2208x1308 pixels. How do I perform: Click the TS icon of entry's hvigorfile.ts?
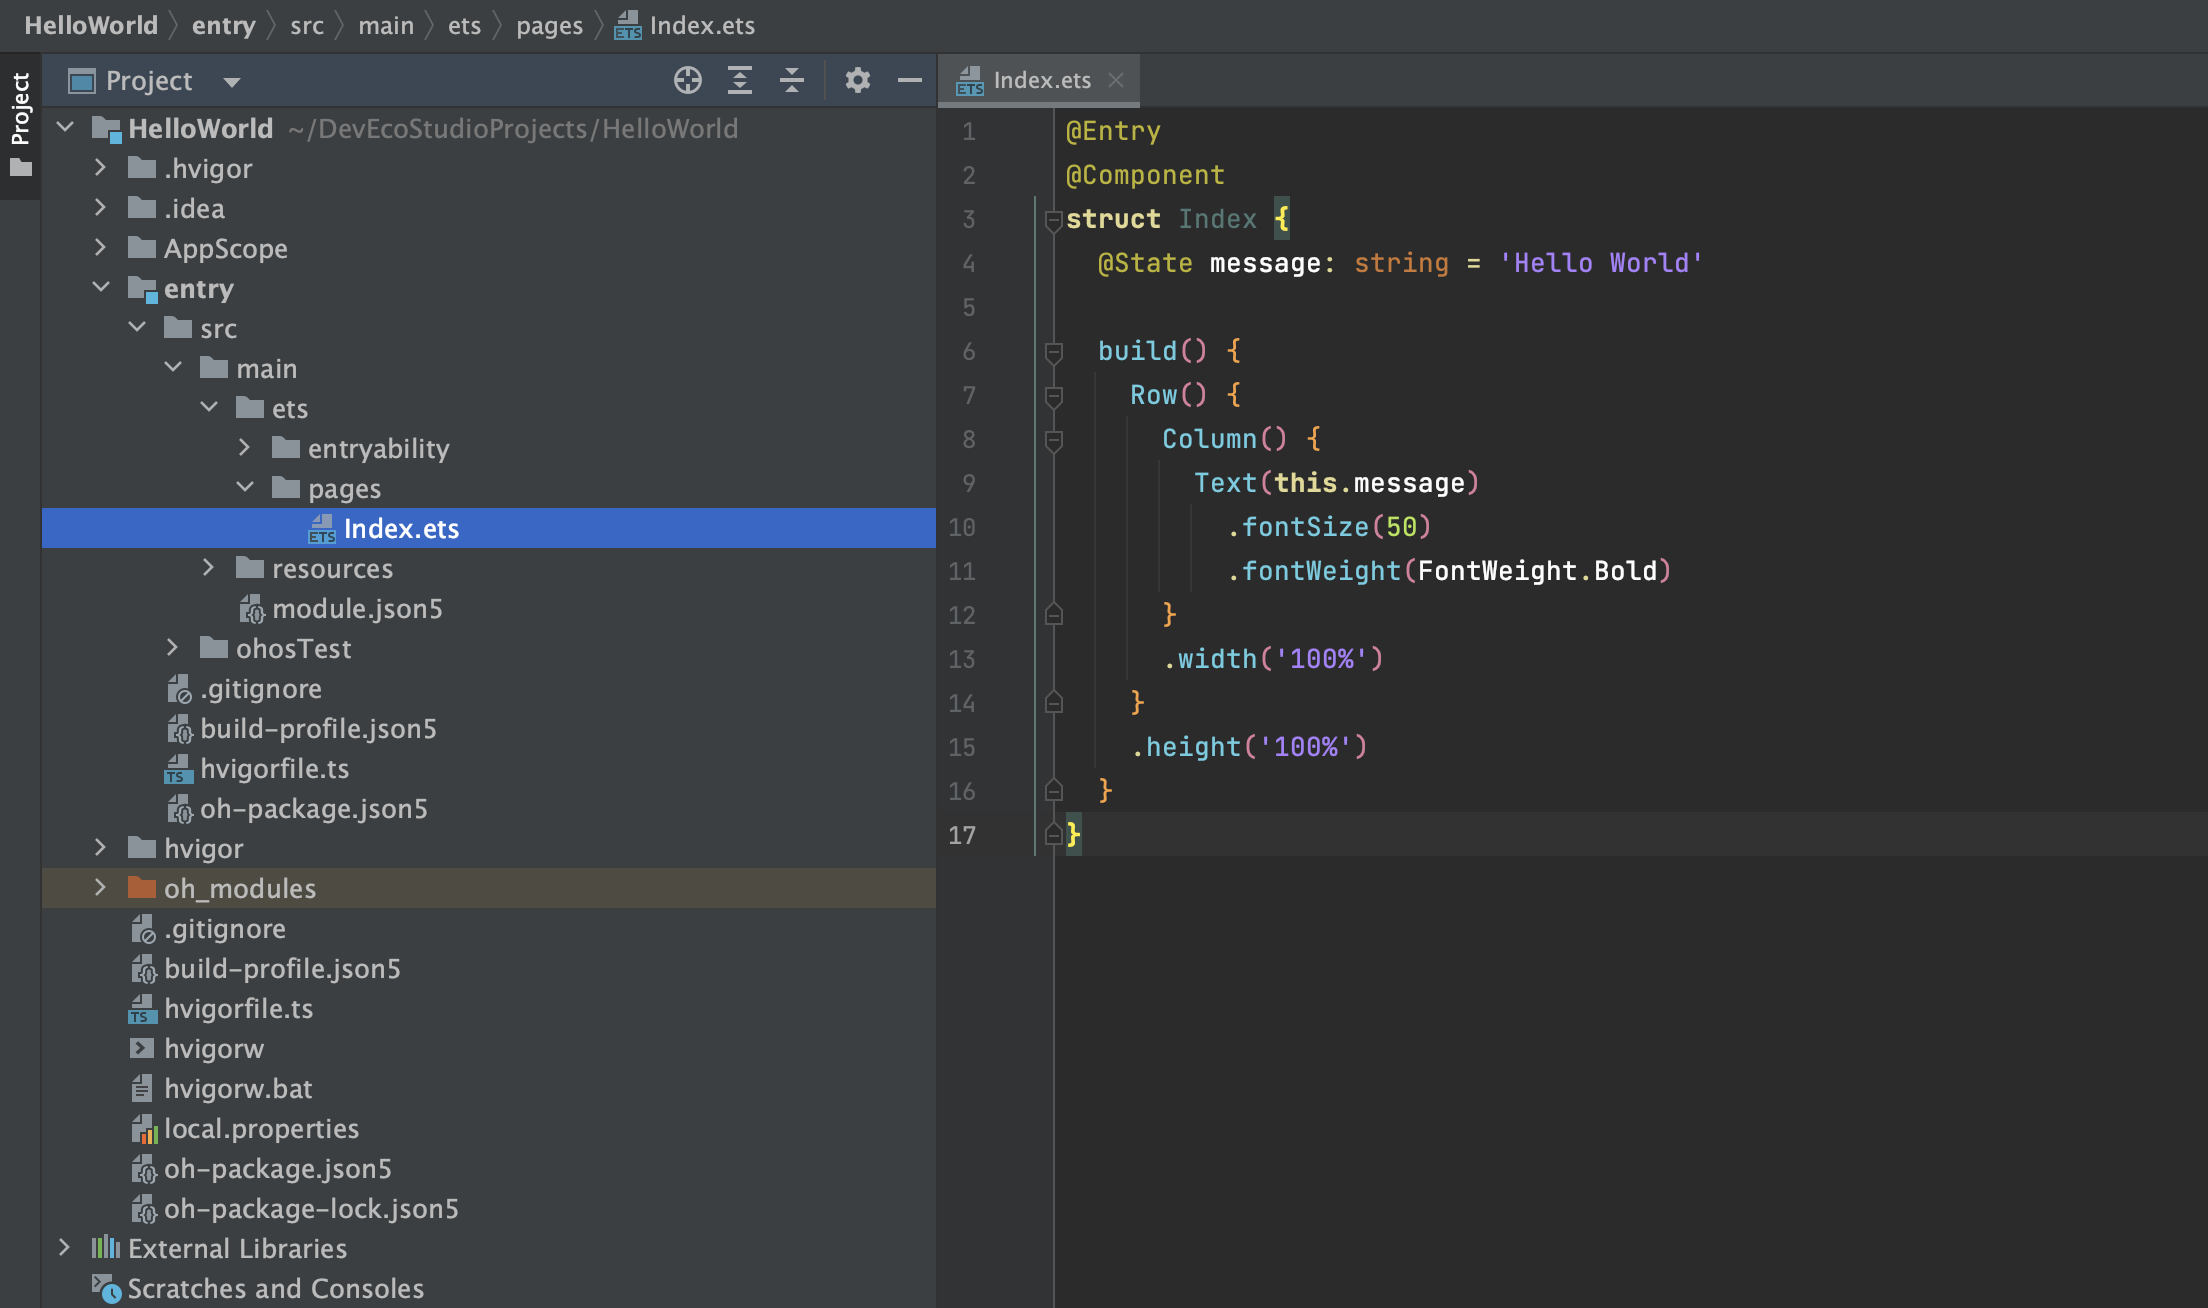pos(178,769)
